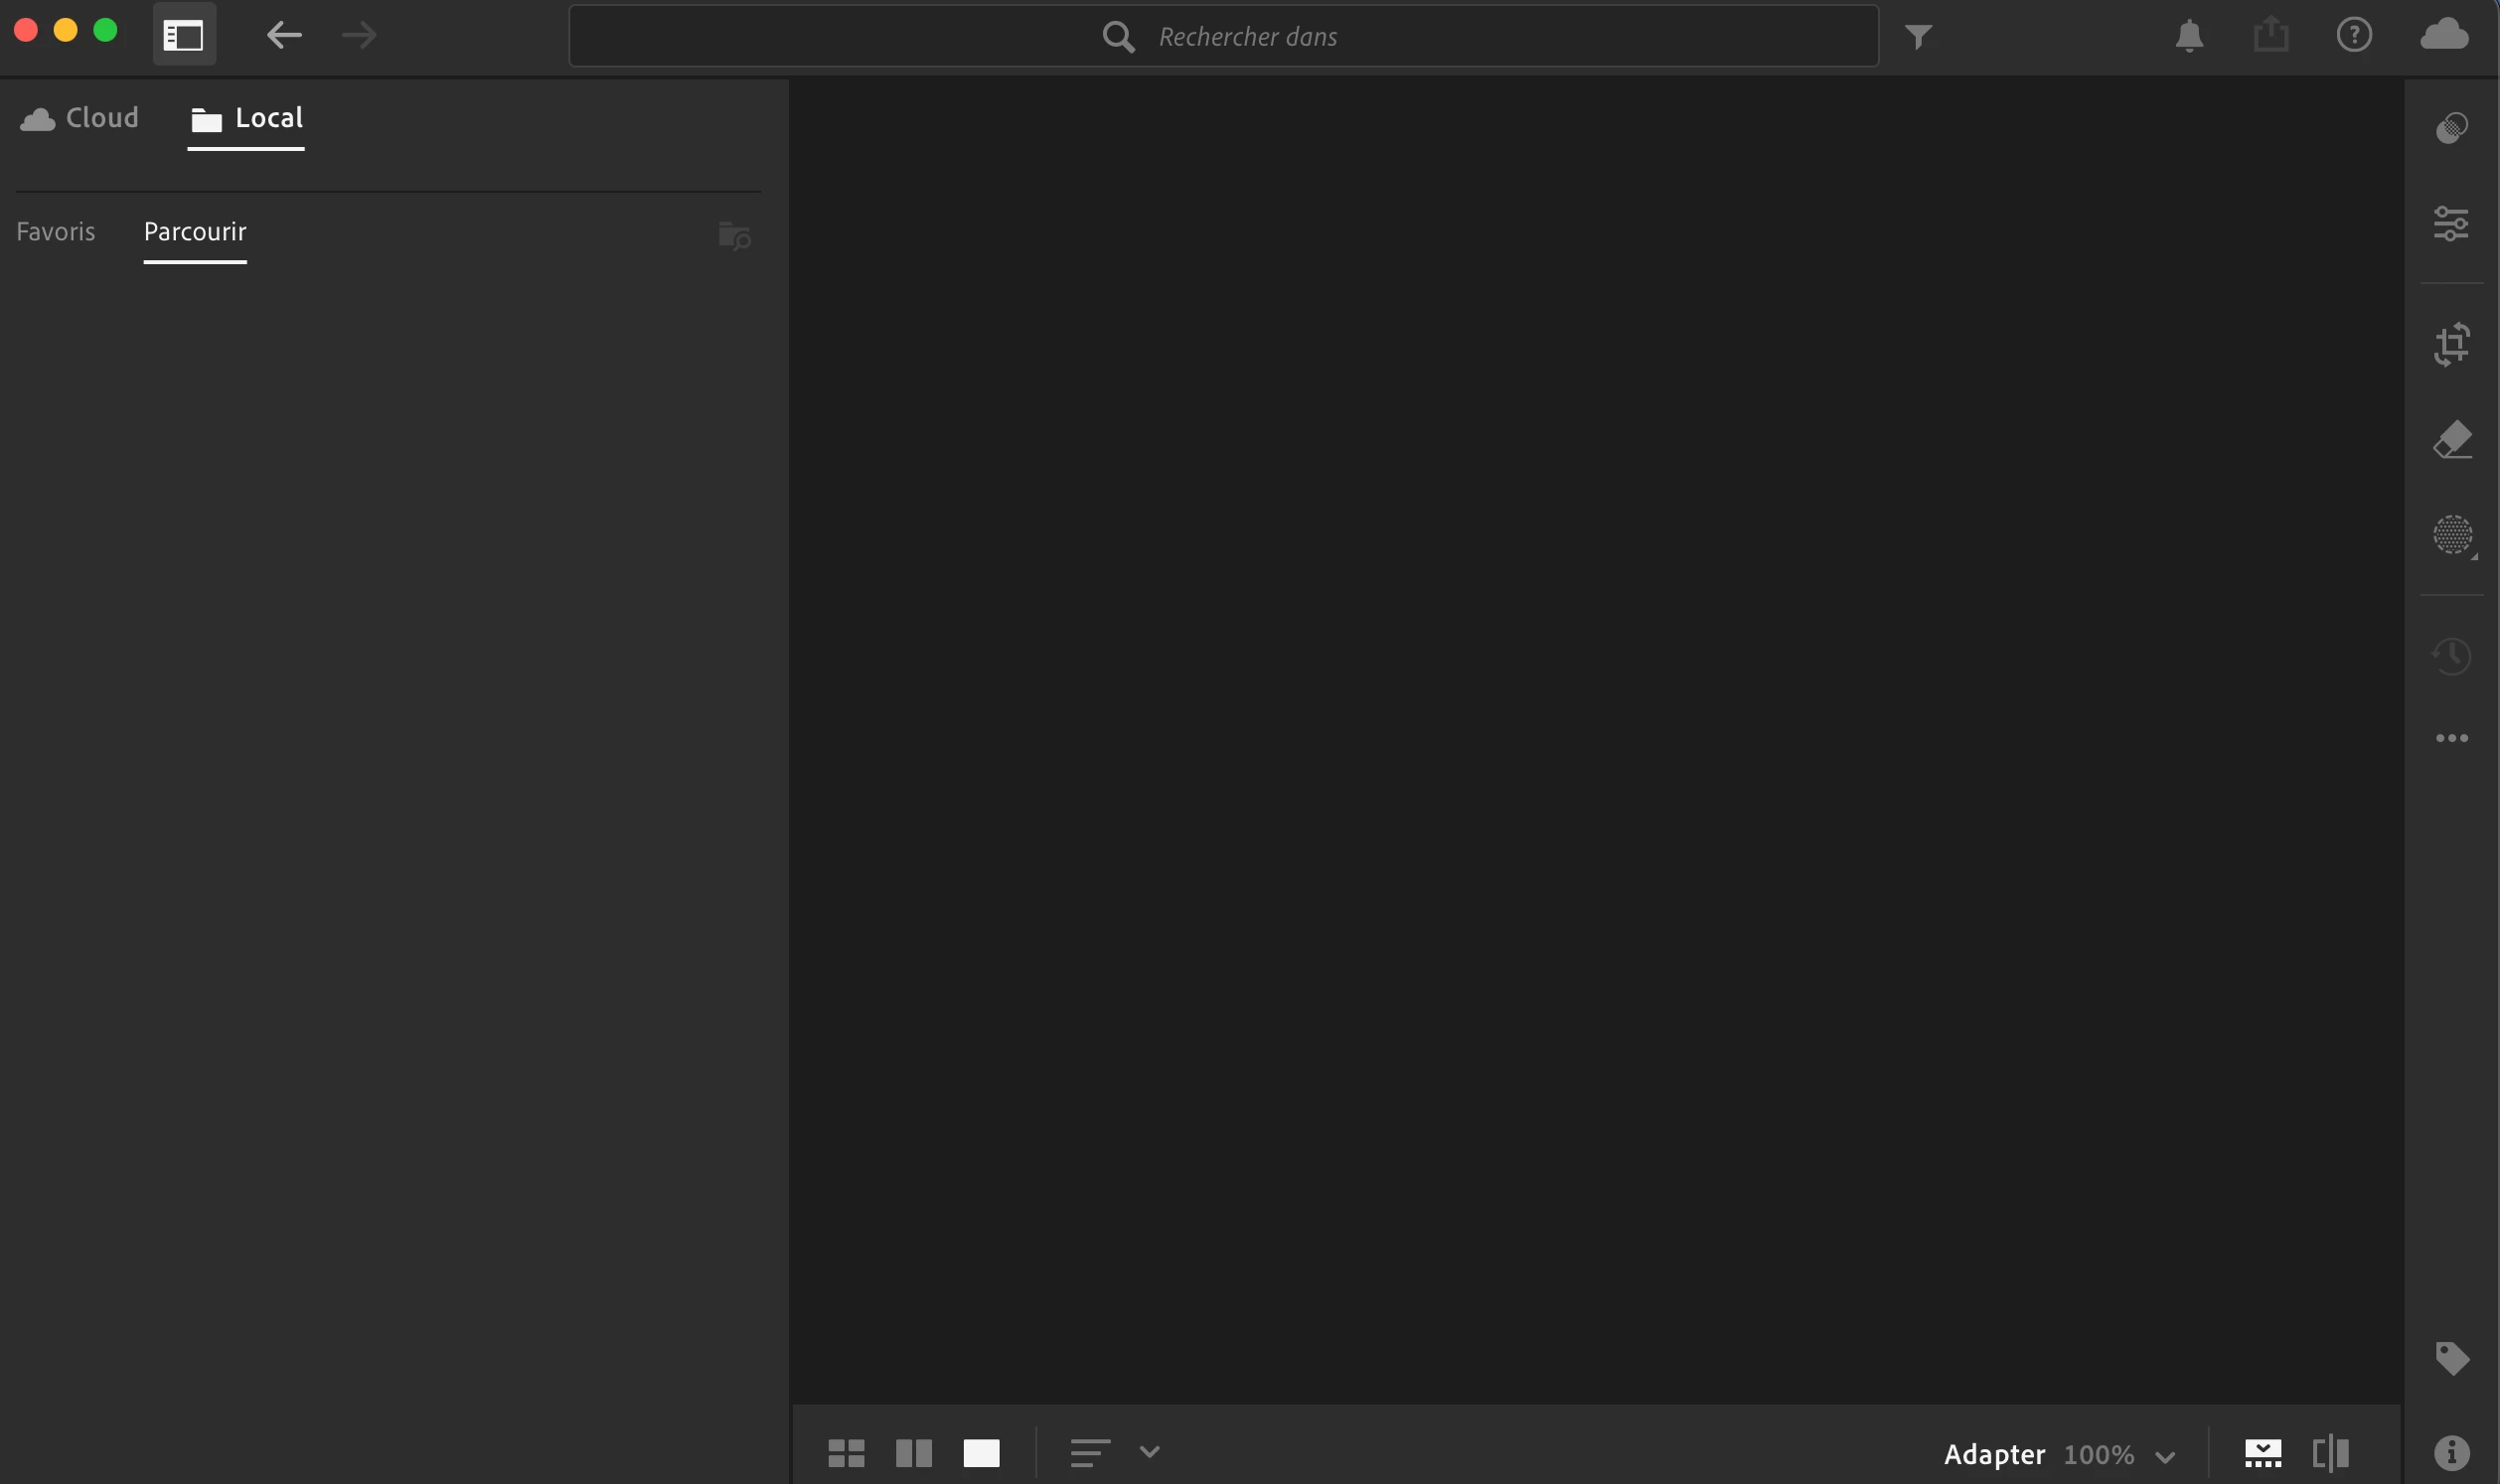Click the cloud sync status icon

[2443, 35]
